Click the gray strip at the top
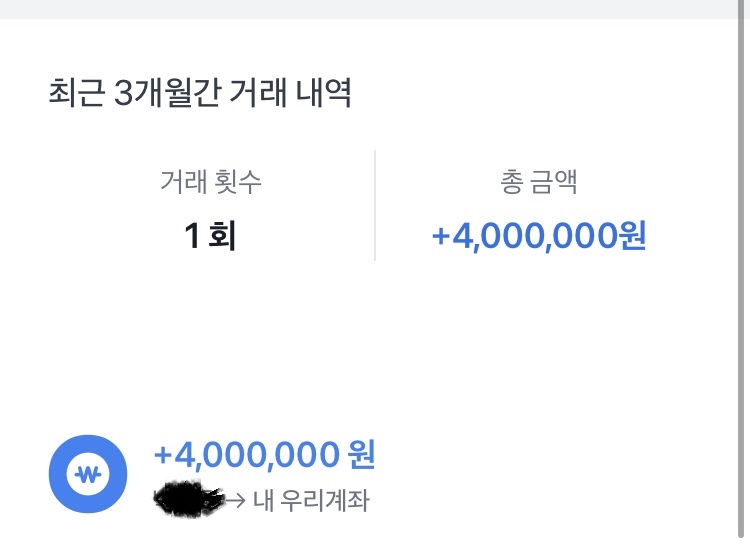The height and width of the screenshot is (544, 750). tap(375, 9)
